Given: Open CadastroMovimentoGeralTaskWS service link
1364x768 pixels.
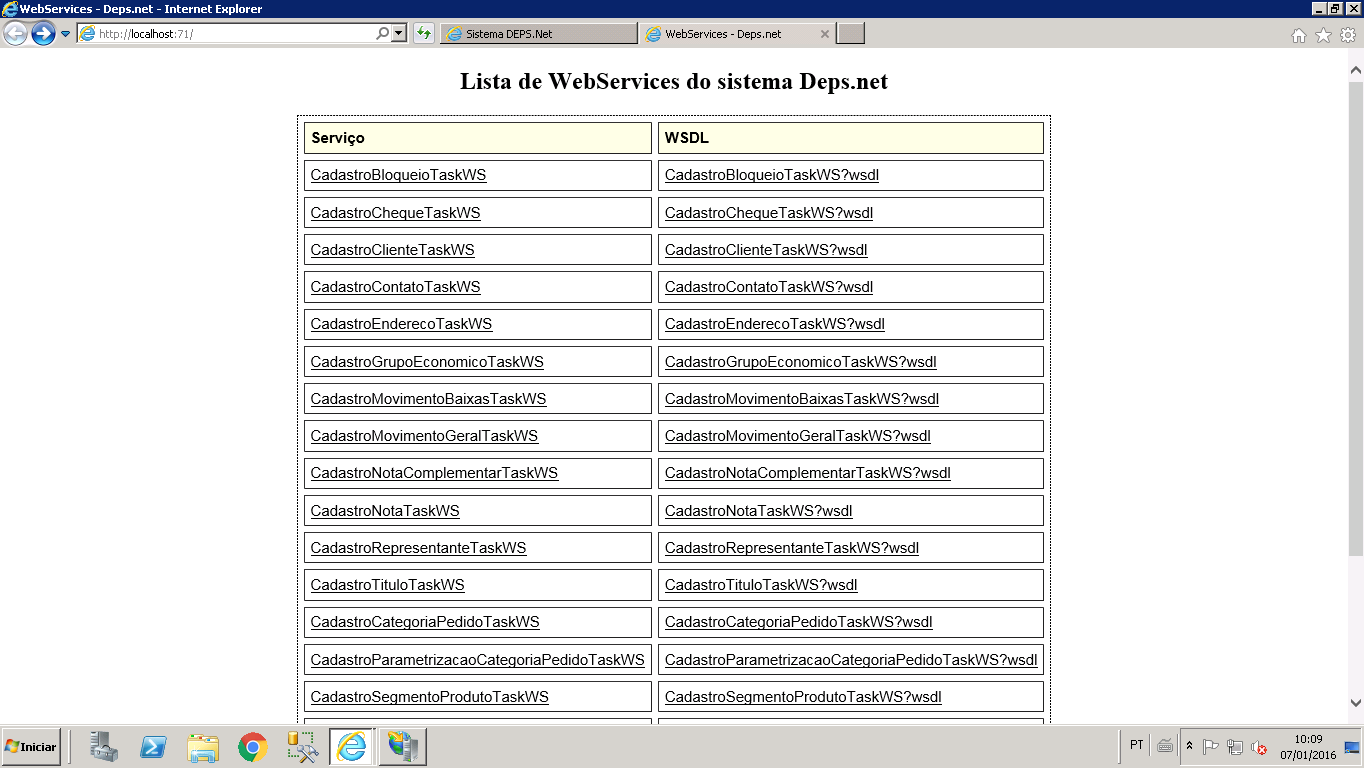Looking at the screenshot, I should click(424, 436).
